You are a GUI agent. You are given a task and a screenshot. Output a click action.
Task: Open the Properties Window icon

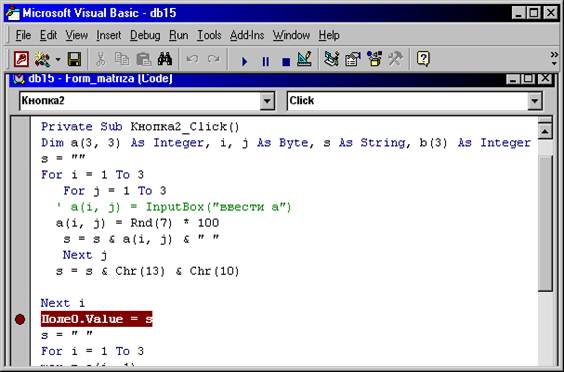click(x=353, y=59)
